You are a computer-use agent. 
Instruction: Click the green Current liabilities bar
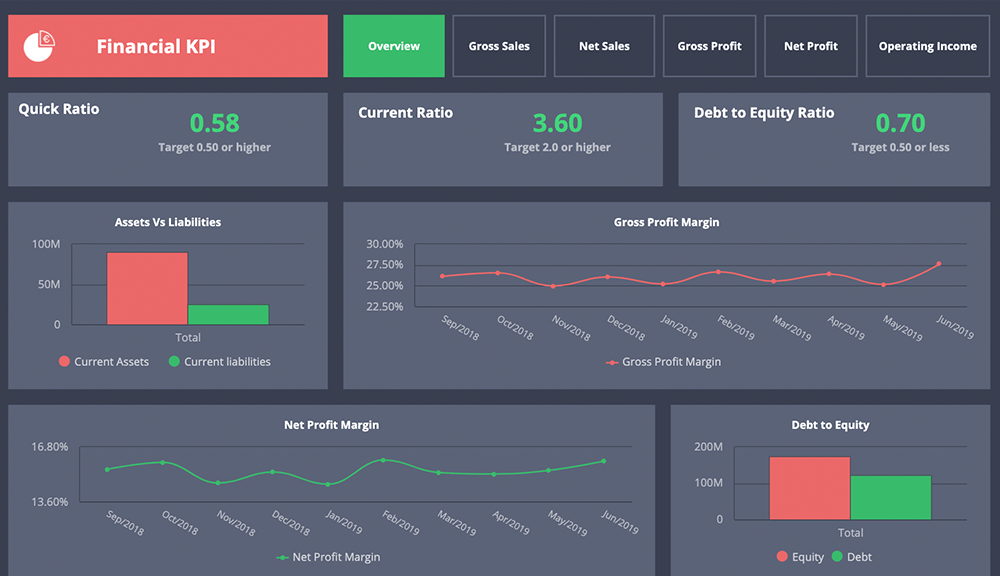point(228,314)
